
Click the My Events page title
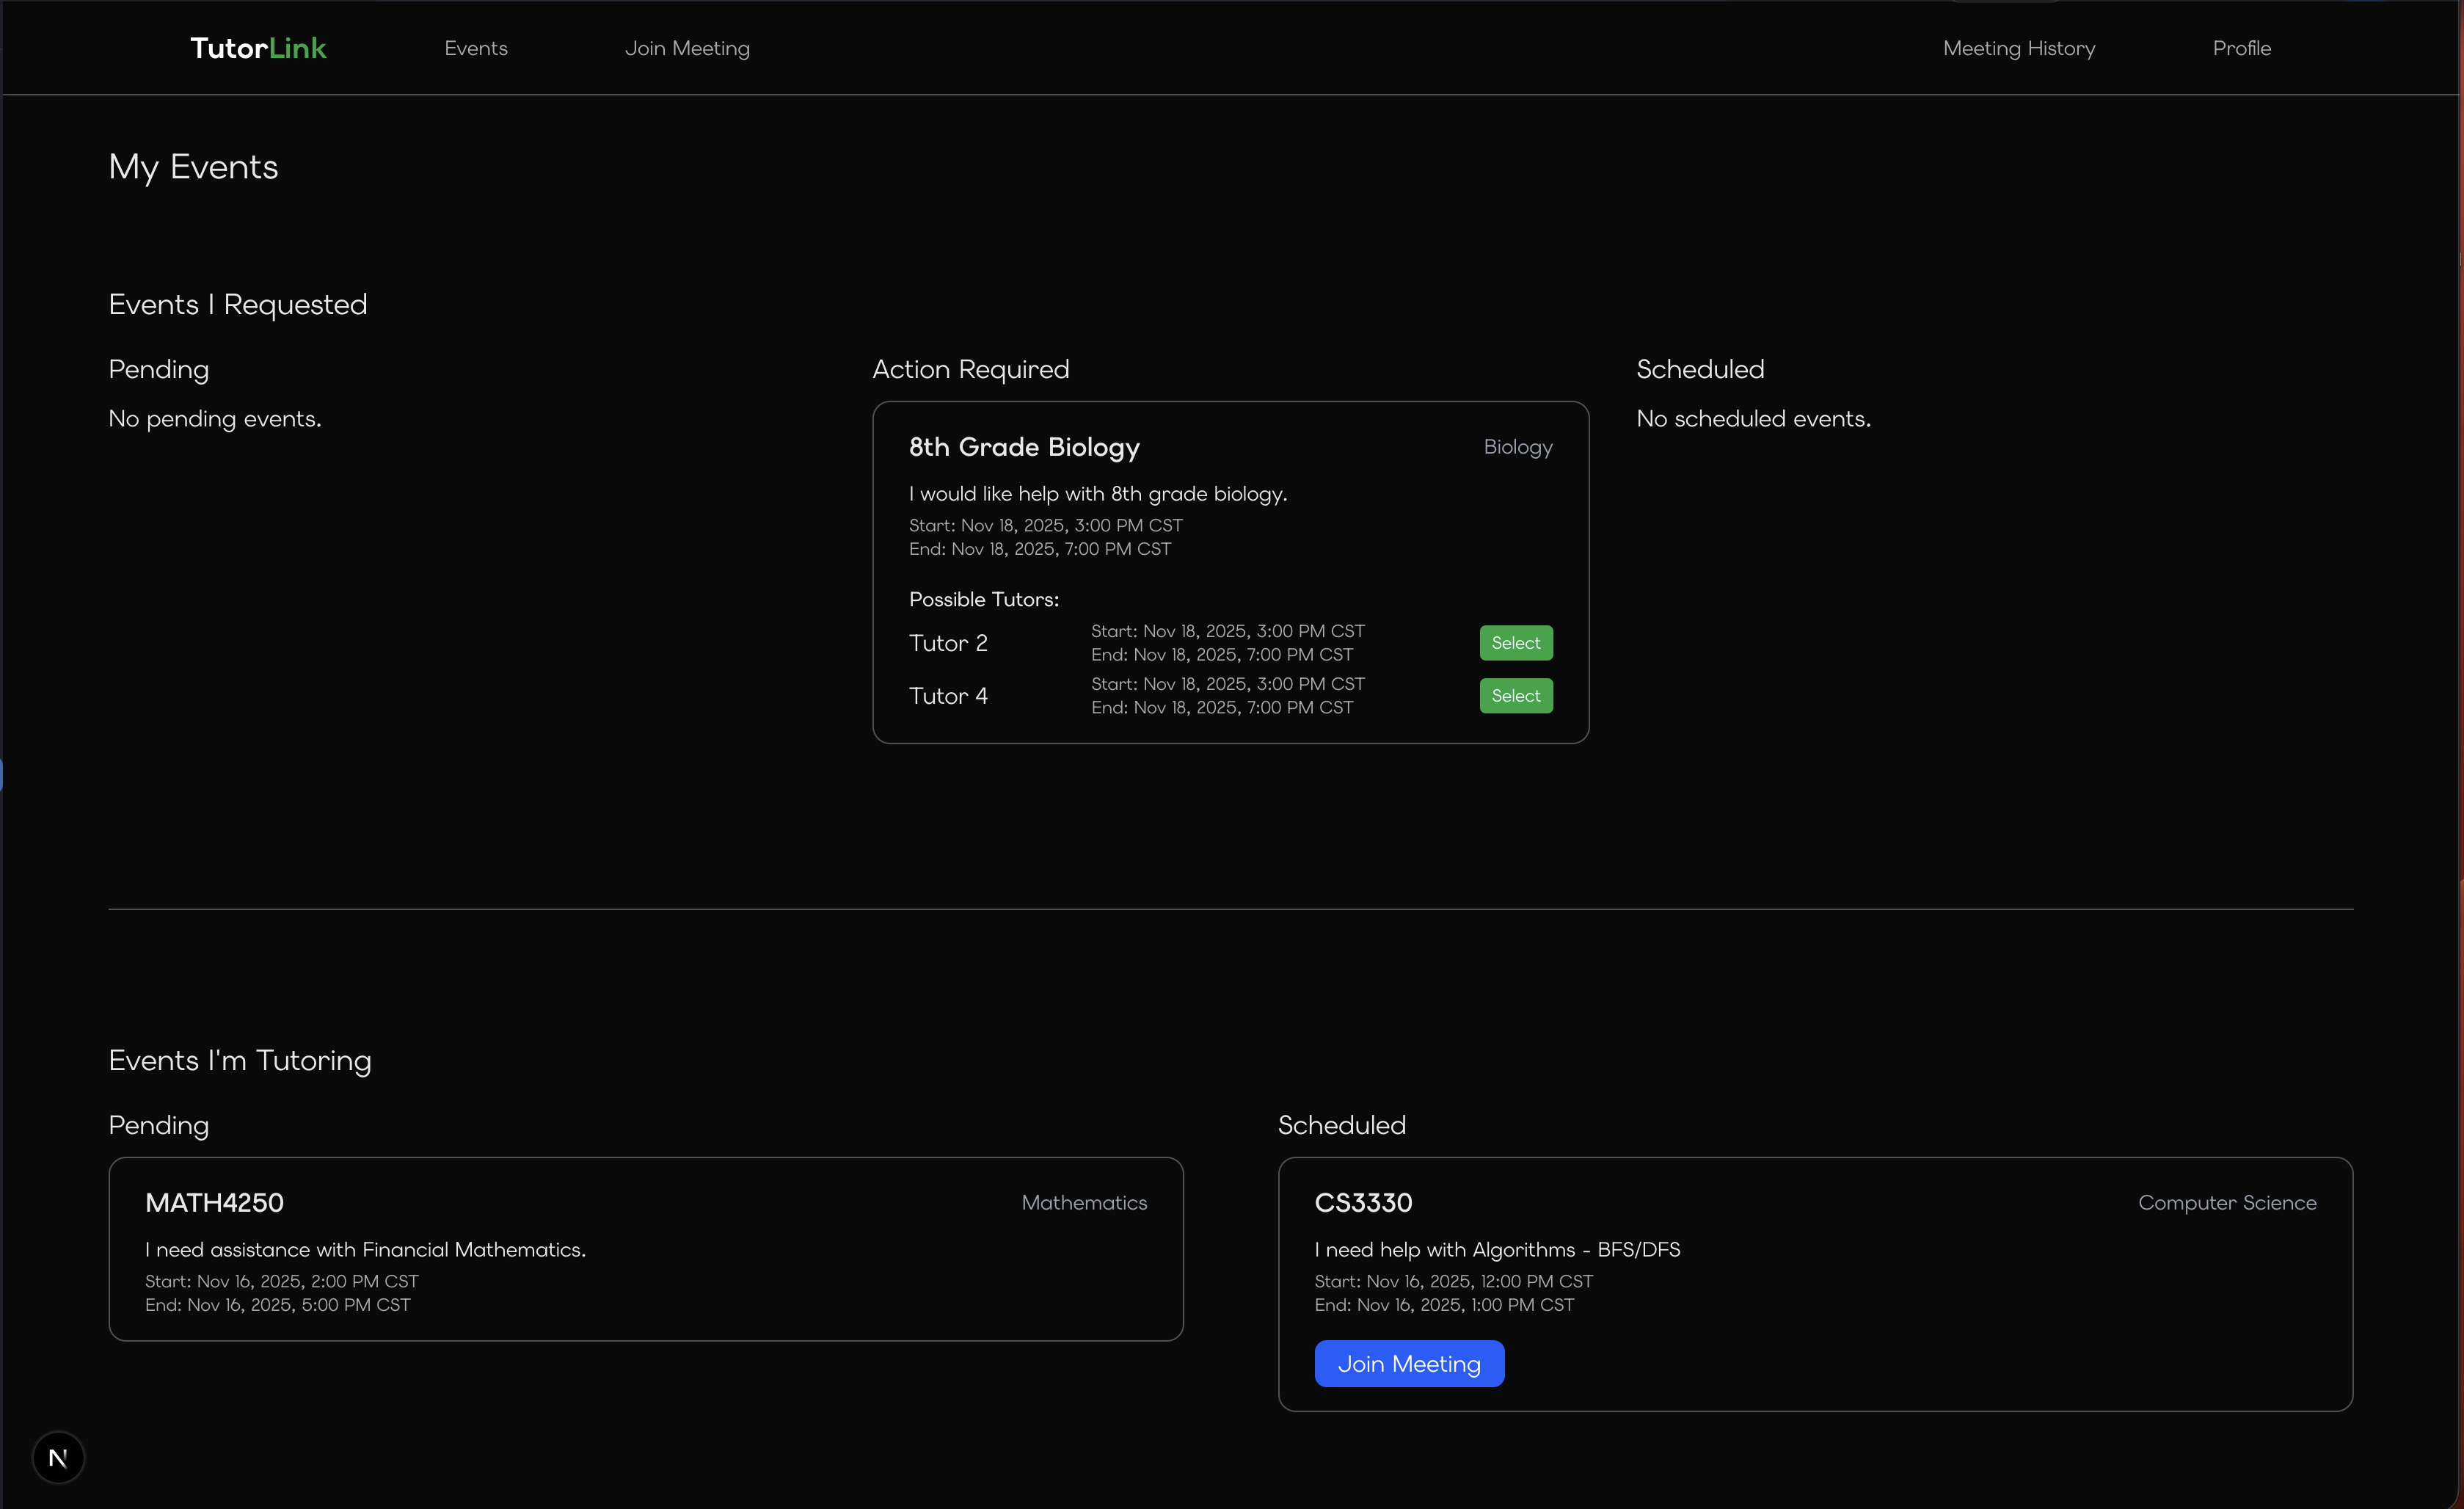tap(193, 167)
